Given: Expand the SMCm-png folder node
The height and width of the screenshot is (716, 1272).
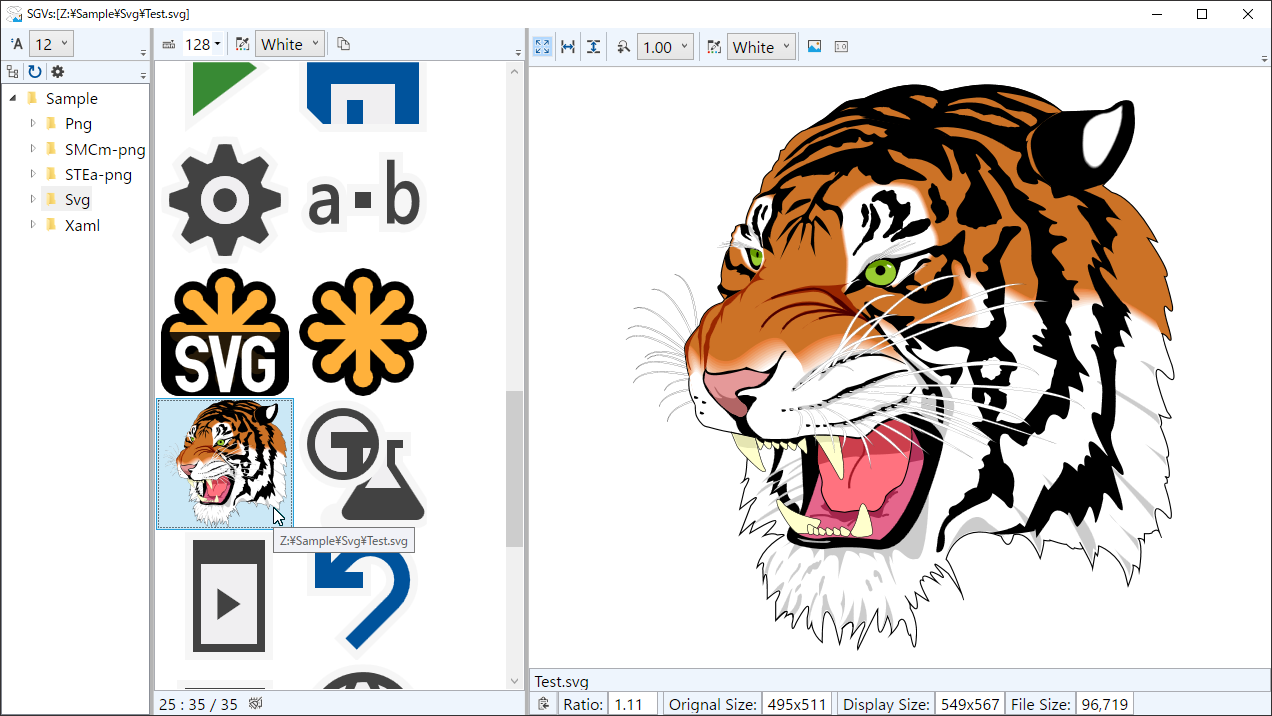Looking at the screenshot, I should (x=33, y=149).
